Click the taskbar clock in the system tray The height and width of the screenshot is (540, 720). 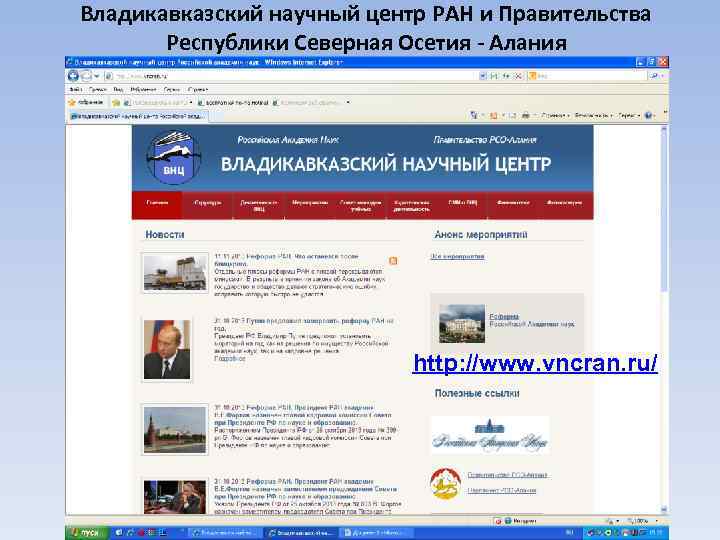(654, 533)
